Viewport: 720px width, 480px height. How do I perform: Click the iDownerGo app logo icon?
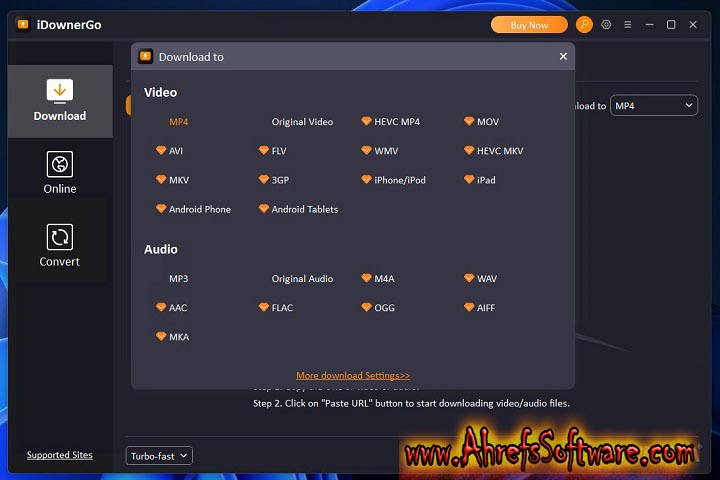click(x=23, y=25)
